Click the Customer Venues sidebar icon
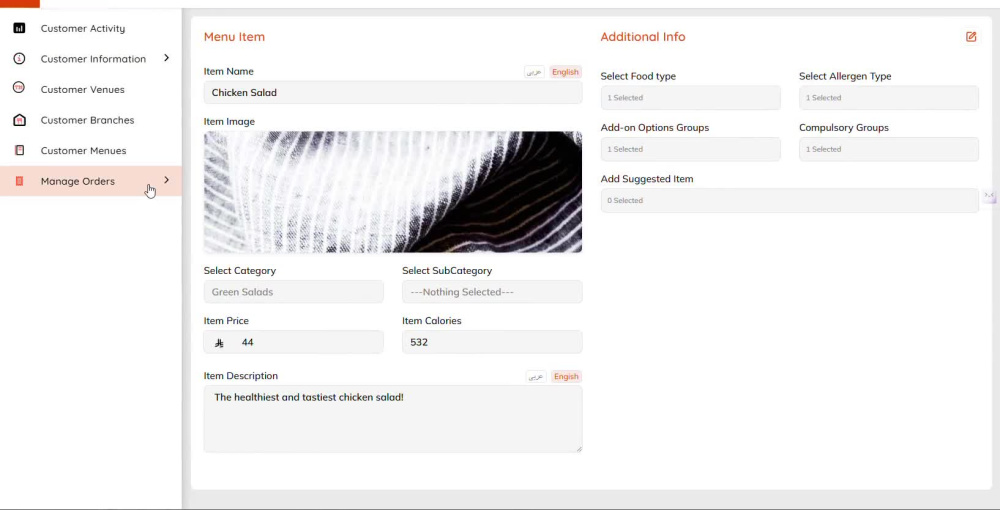The width and height of the screenshot is (1000, 510). pos(19,87)
